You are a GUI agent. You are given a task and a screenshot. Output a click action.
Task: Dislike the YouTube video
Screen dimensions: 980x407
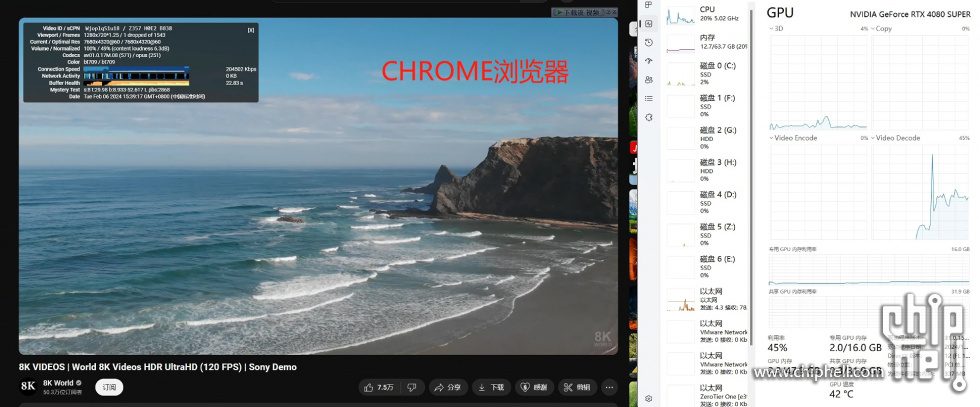(x=412, y=388)
